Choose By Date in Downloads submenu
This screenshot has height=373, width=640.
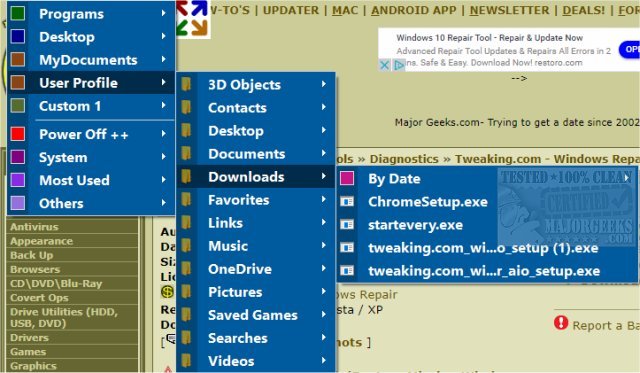pos(487,178)
